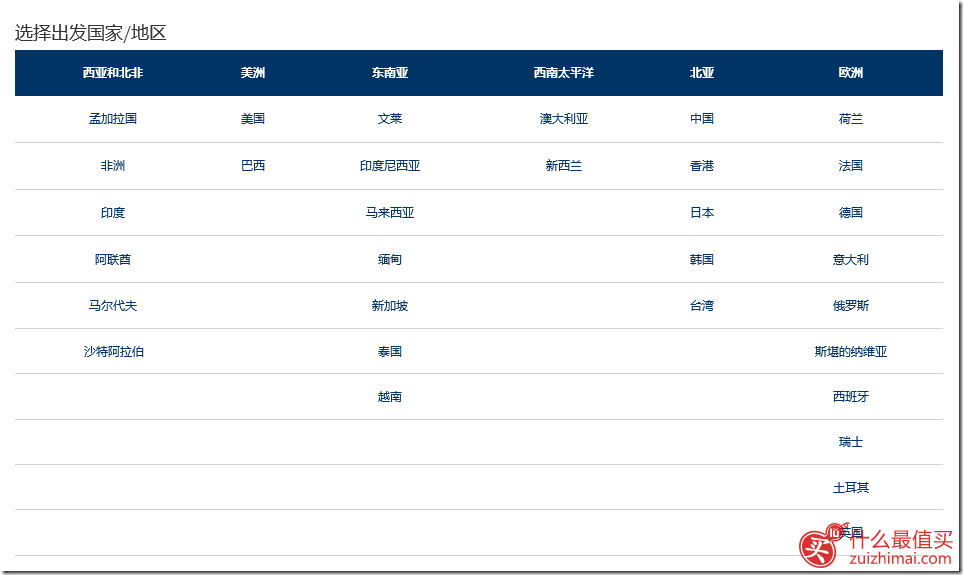Click the 西亚和北非 column header

click(113, 72)
